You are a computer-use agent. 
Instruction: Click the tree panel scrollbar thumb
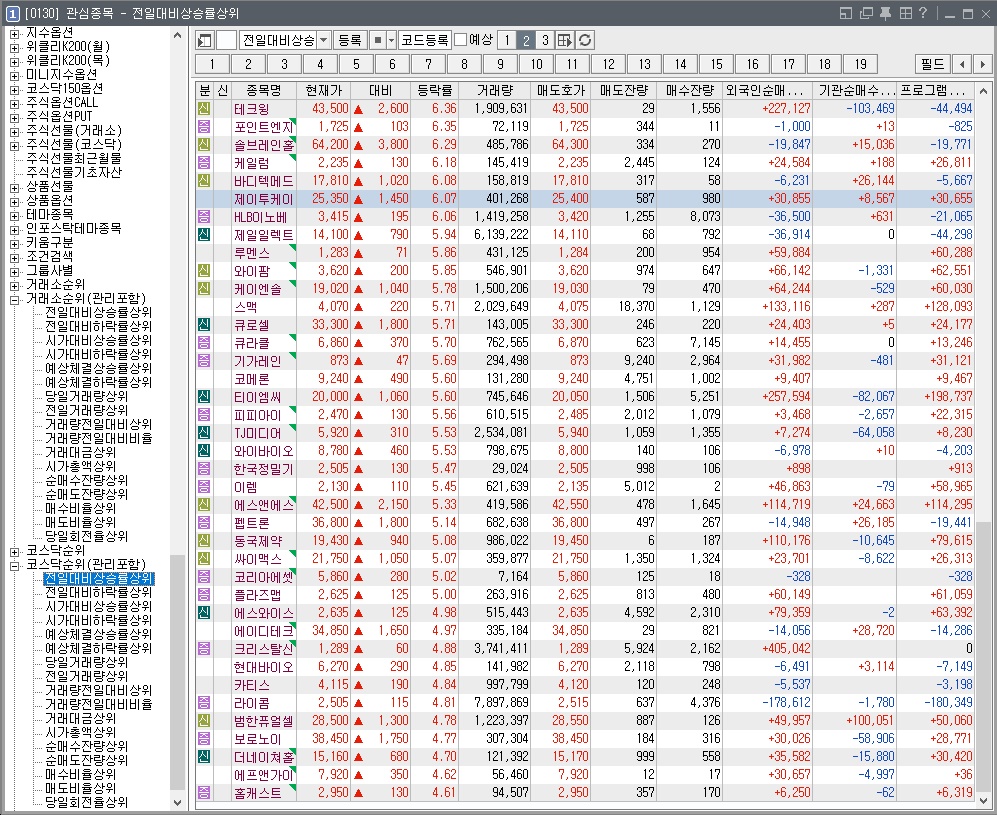point(177,671)
